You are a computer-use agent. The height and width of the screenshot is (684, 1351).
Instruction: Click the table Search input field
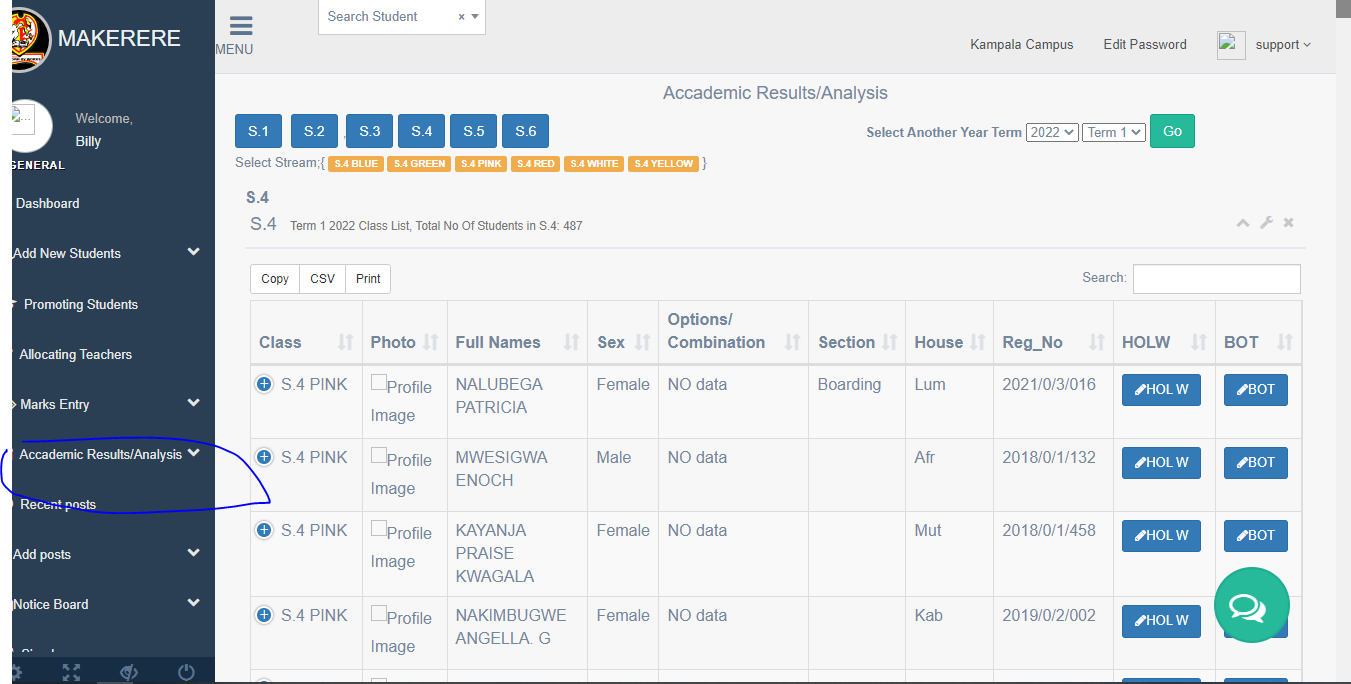click(x=1216, y=278)
